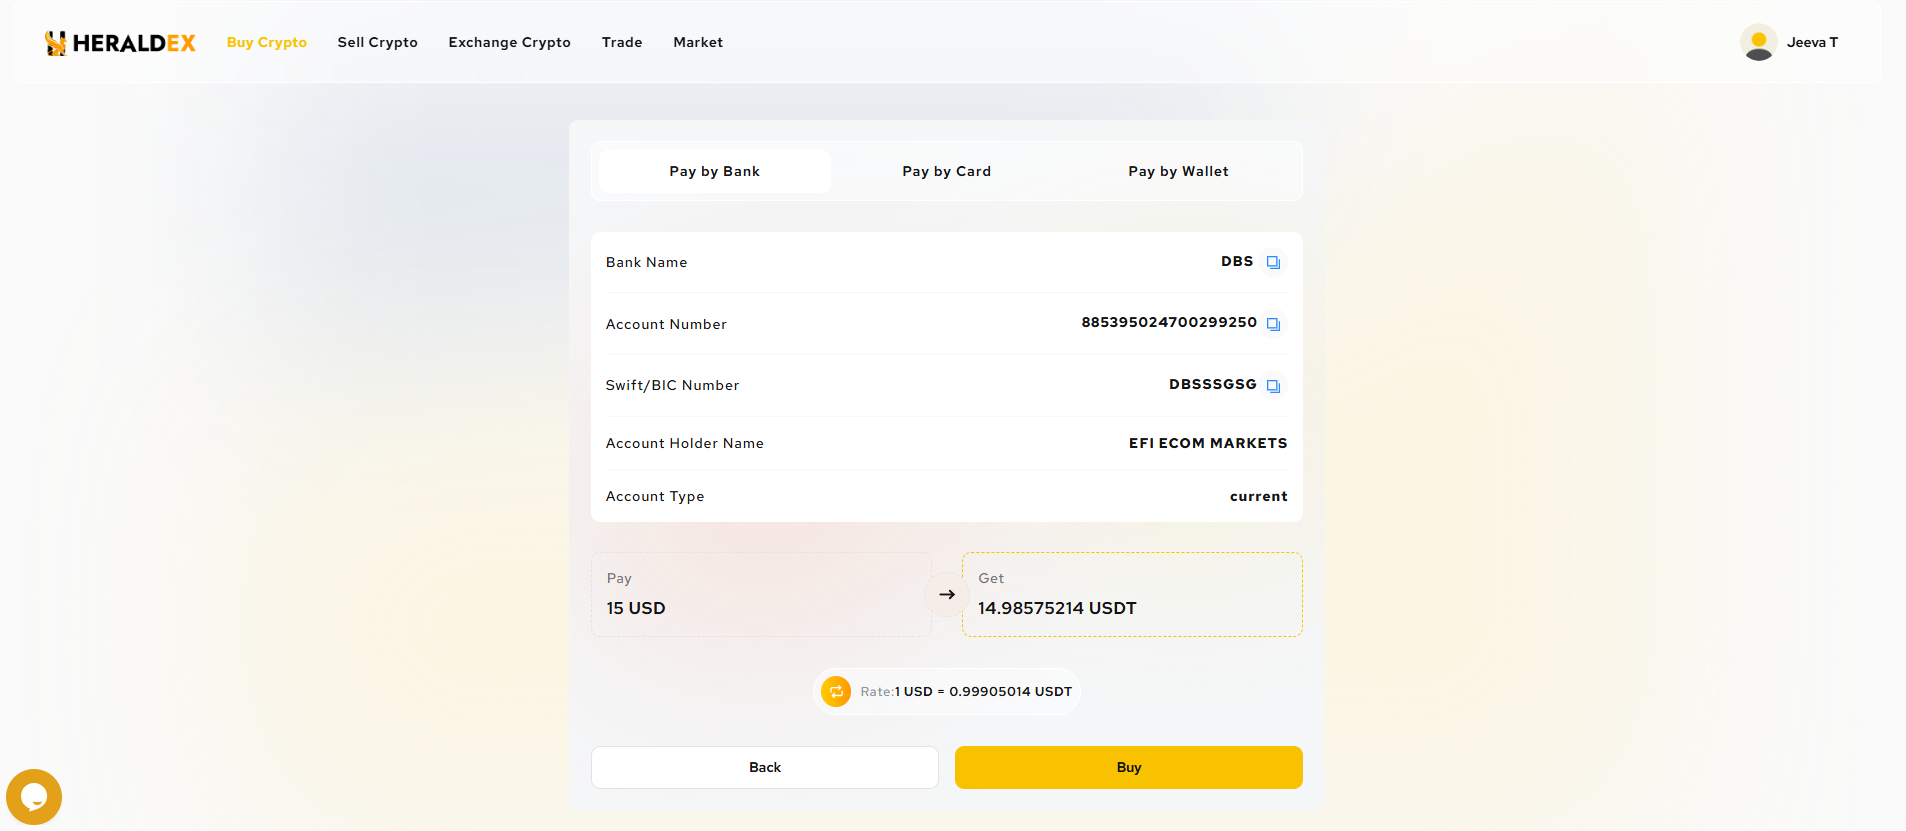Switch to Pay by Card tab

coord(946,171)
